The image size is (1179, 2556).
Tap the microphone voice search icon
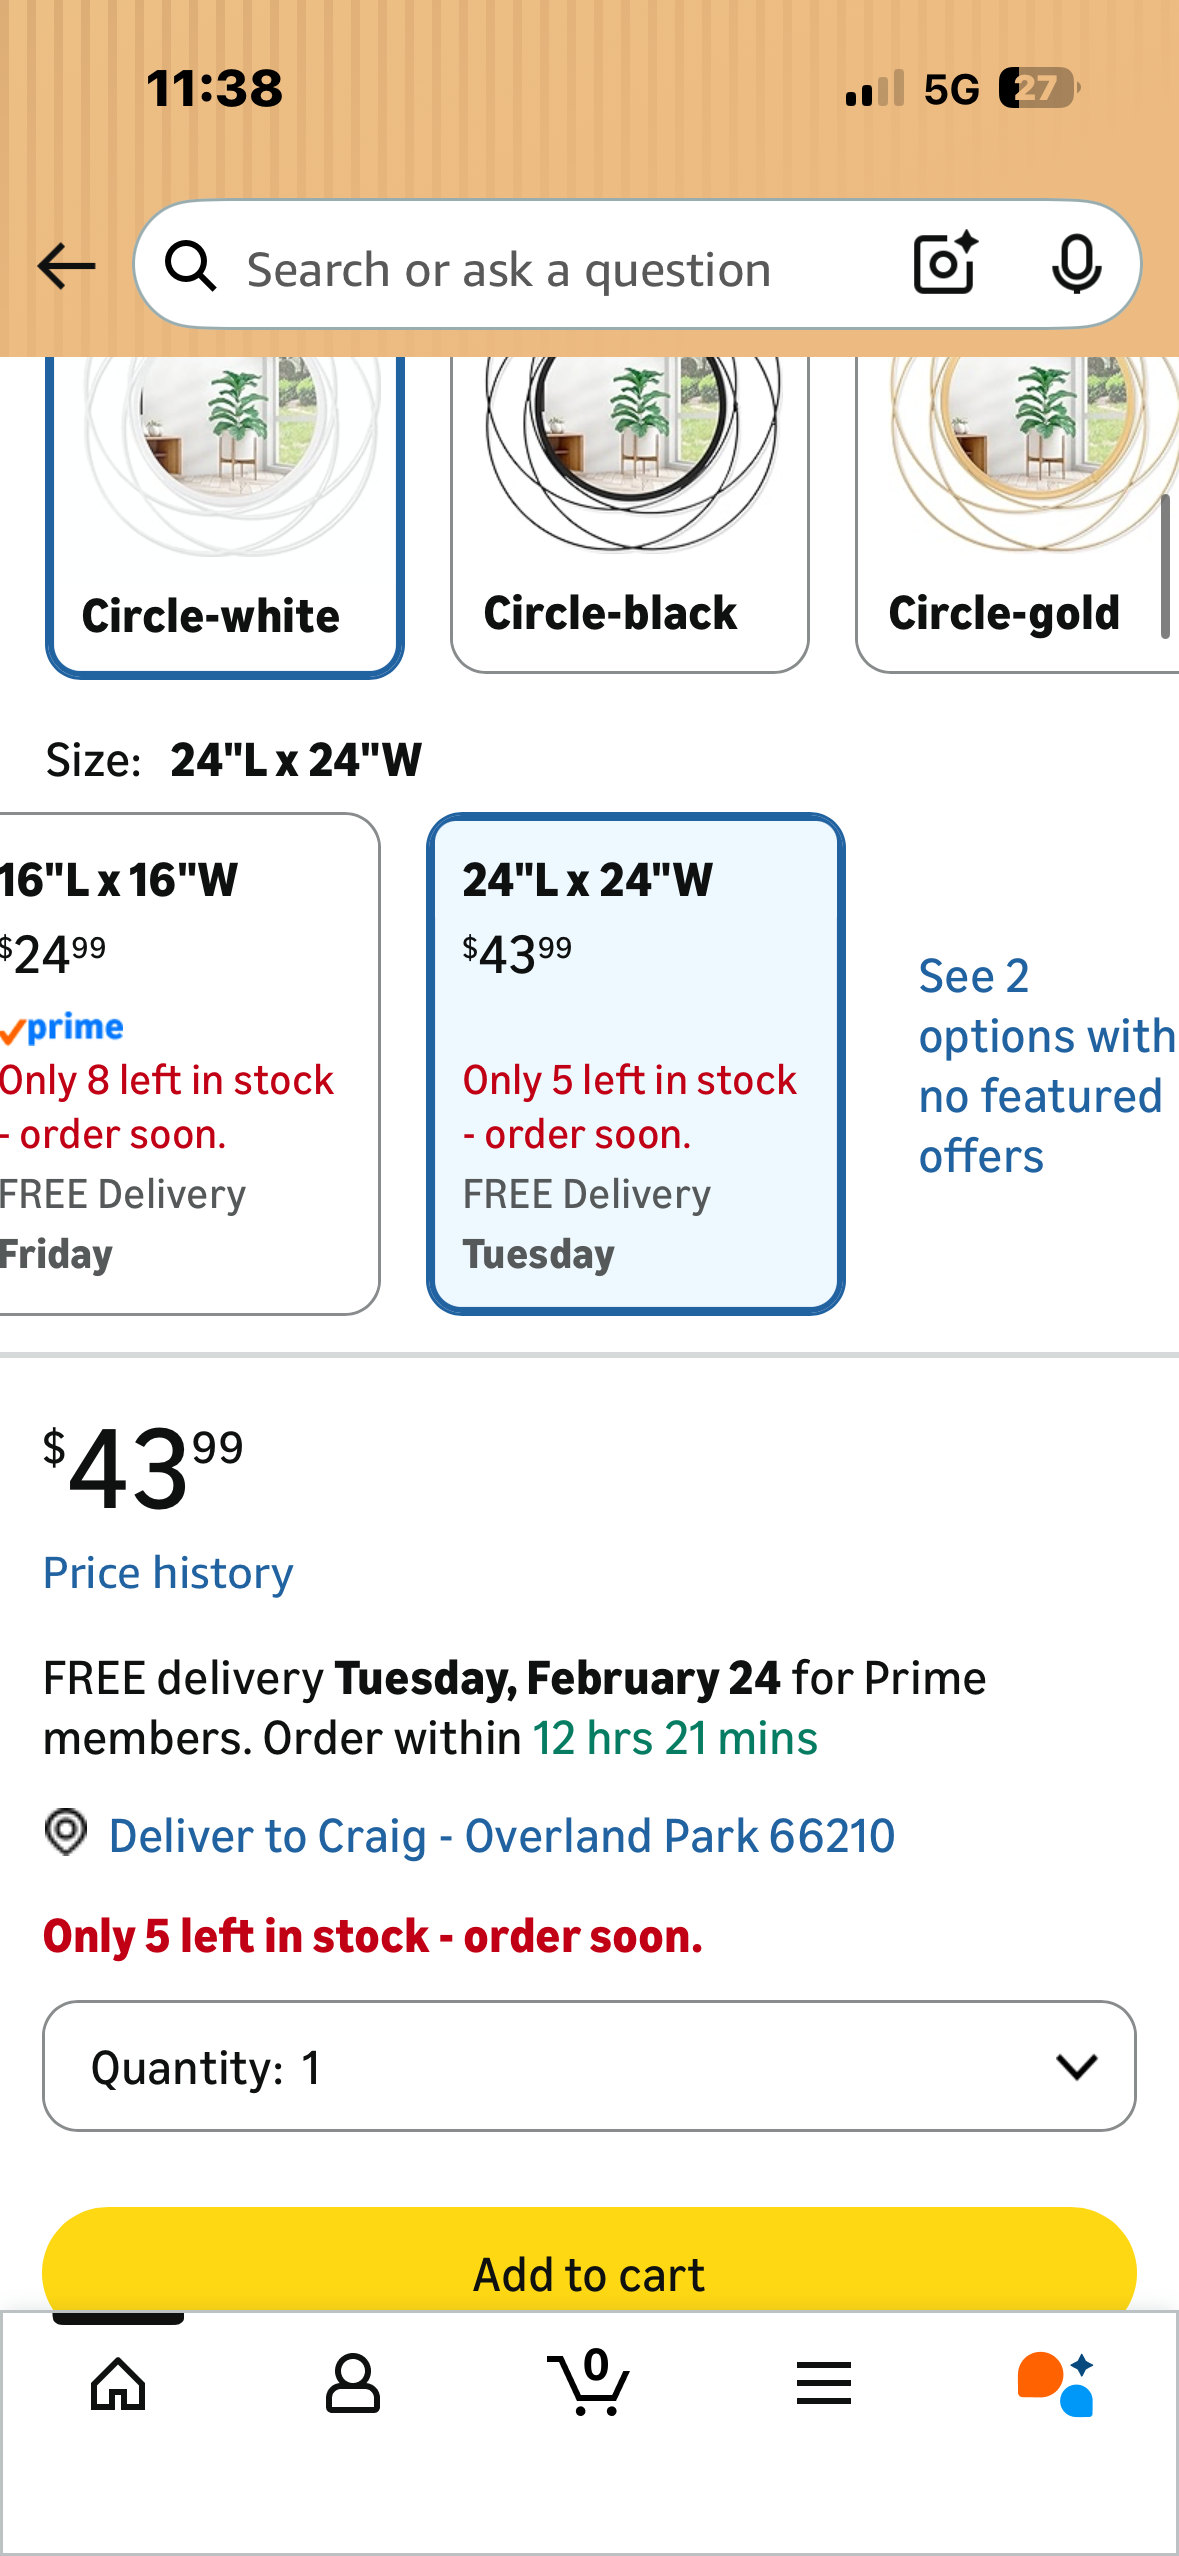point(1076,265)
